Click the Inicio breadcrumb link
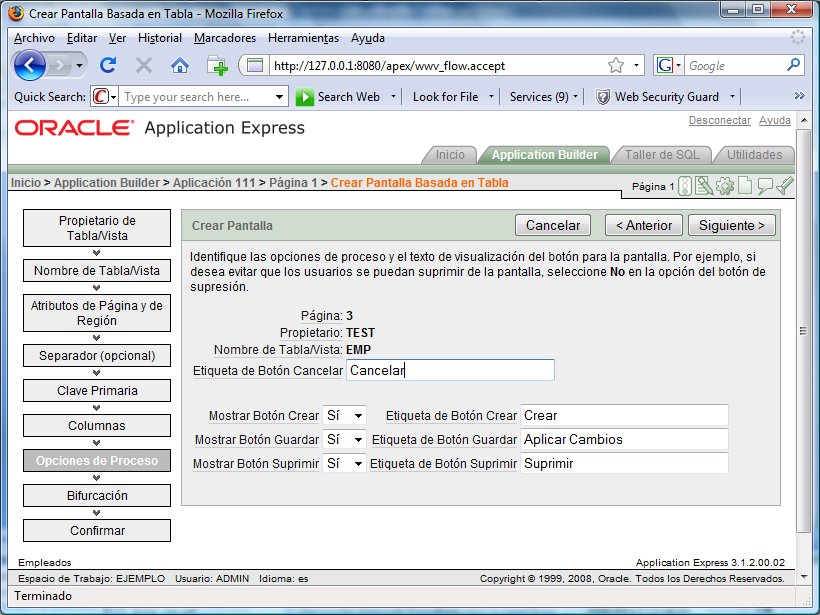The height and width of the screenshot is (615, 820). click(x=26, y=183)
